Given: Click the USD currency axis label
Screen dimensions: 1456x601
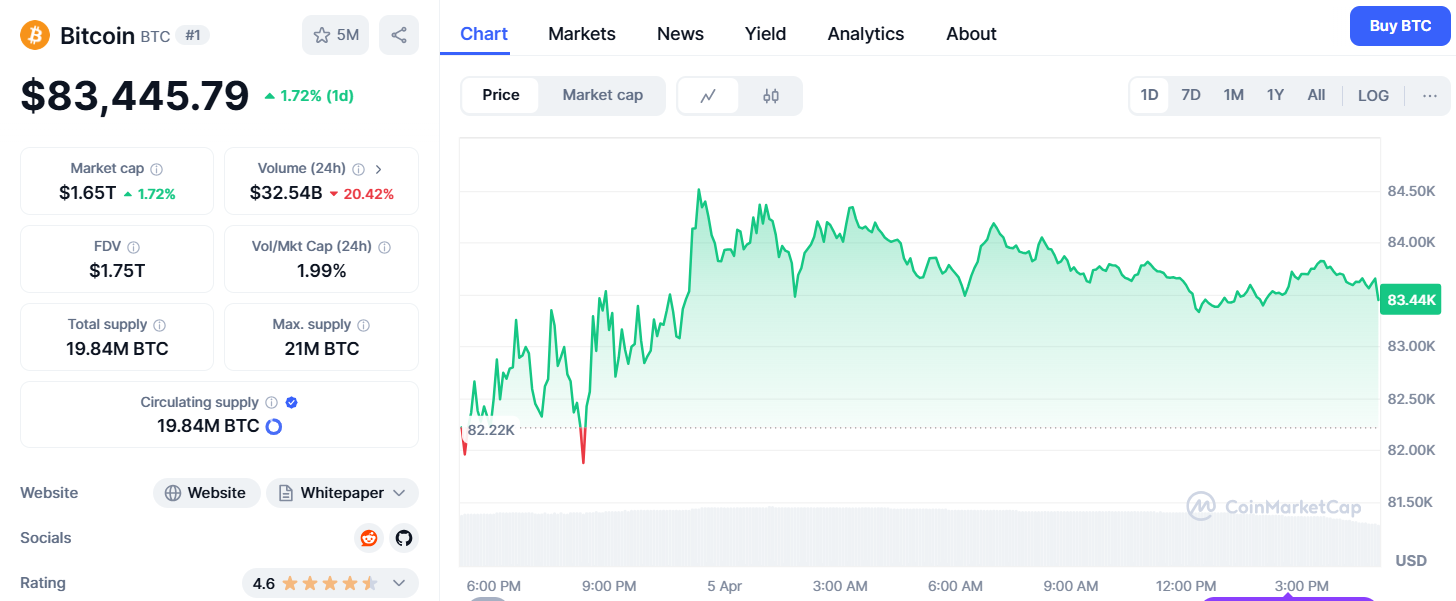Looking at the screenshot, I should [1411, 560].
